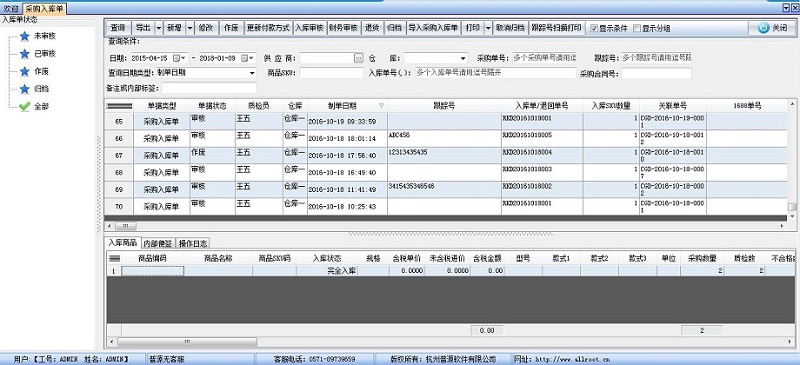Screen dimensions: 800x365
Task: Switch to the 操作日志 tab
Action: coord(194,243)
